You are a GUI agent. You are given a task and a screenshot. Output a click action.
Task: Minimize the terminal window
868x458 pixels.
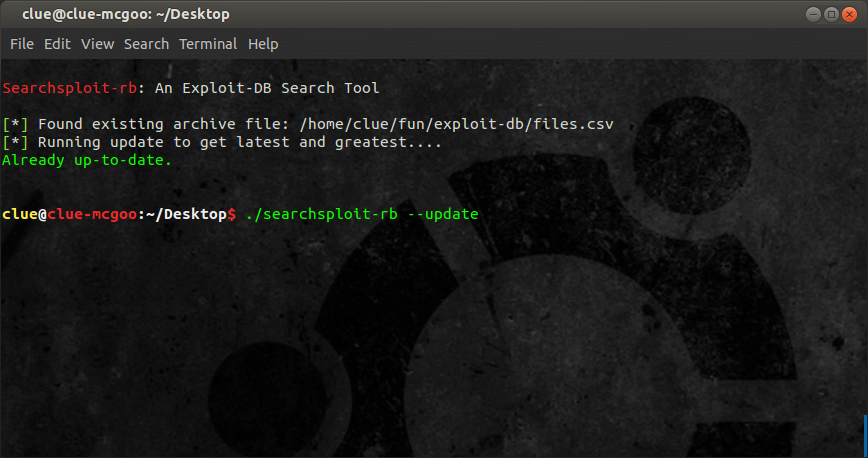point(813,14)
